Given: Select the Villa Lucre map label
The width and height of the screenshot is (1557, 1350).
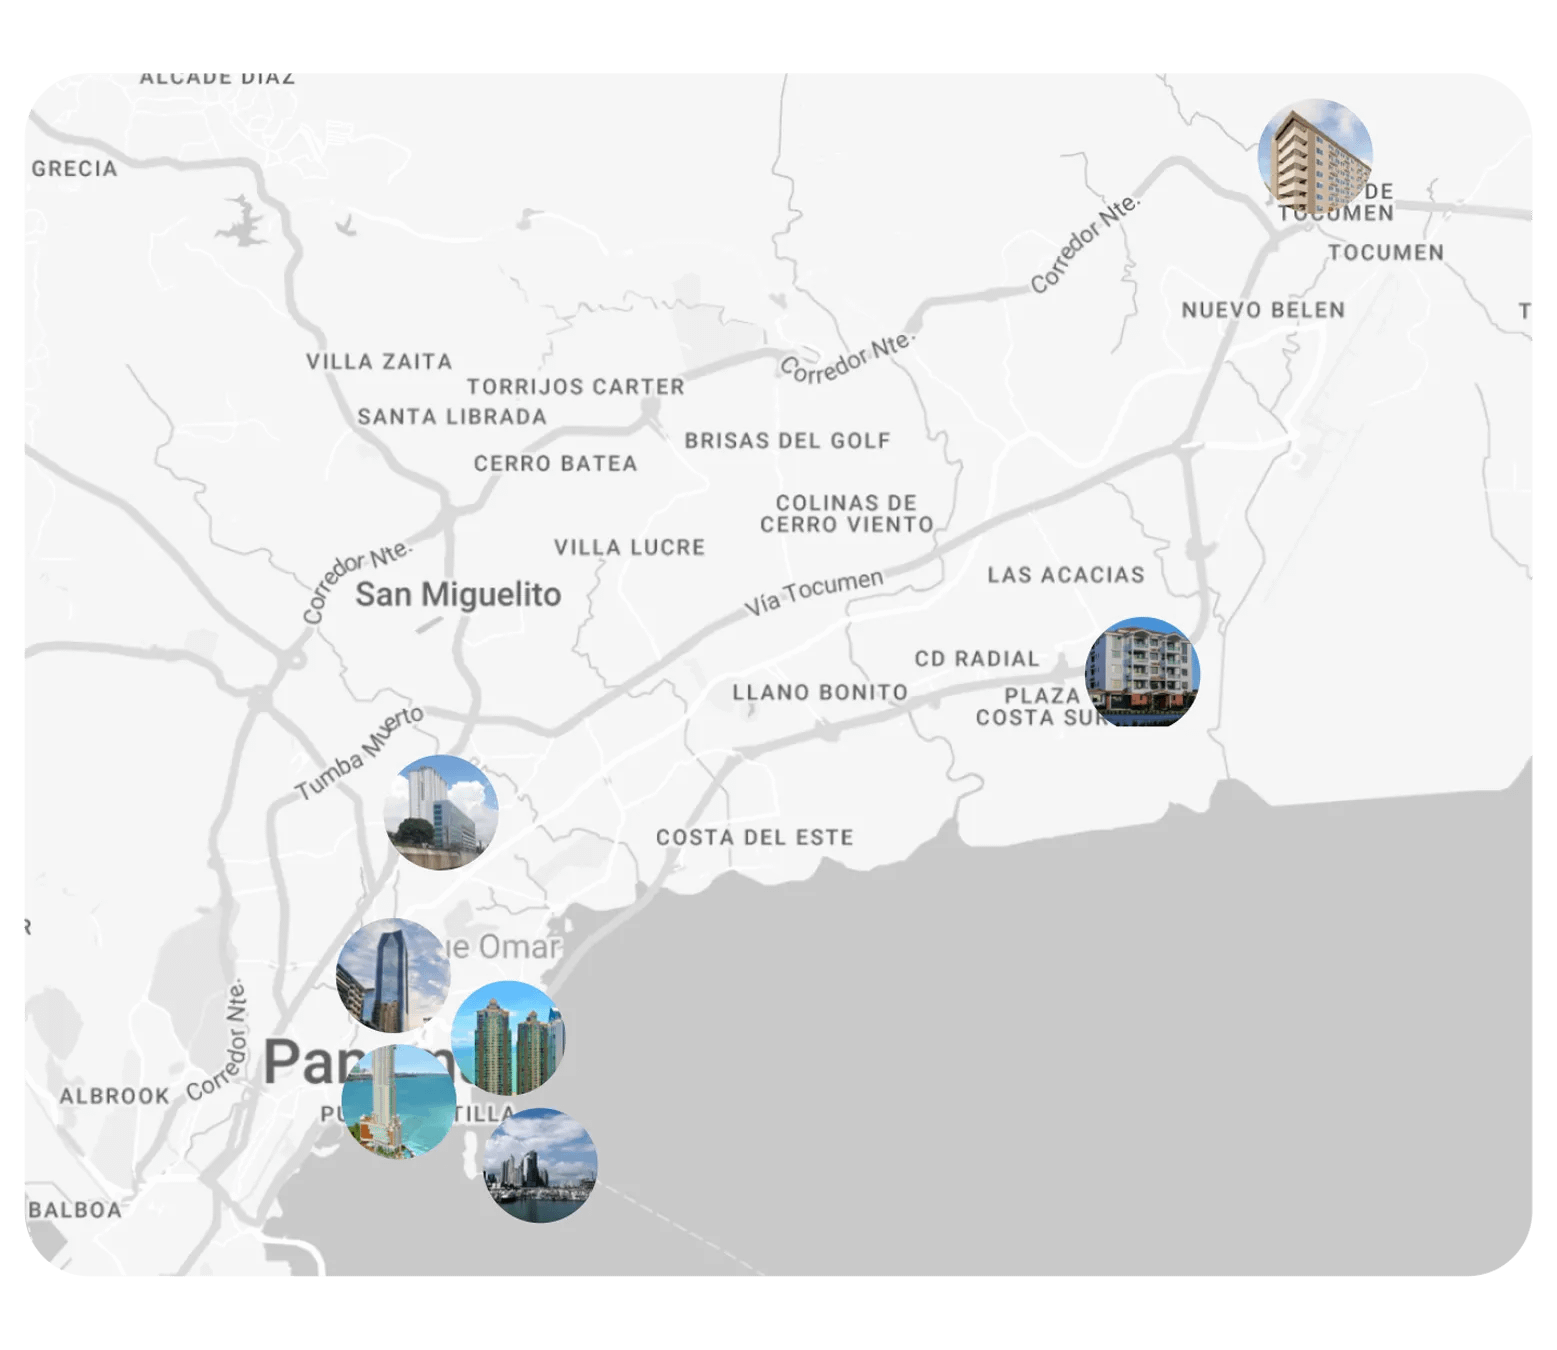Looking at the screenshot, I should click(630, 548).
